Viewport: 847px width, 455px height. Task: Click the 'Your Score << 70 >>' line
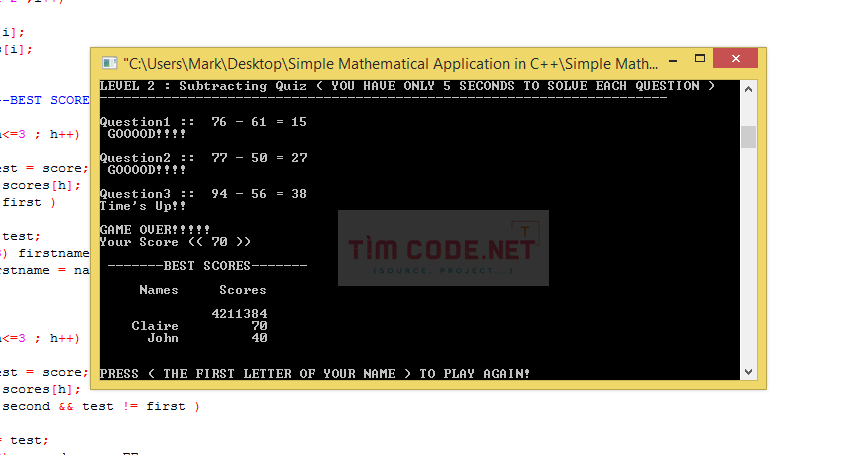coord(176,242)
